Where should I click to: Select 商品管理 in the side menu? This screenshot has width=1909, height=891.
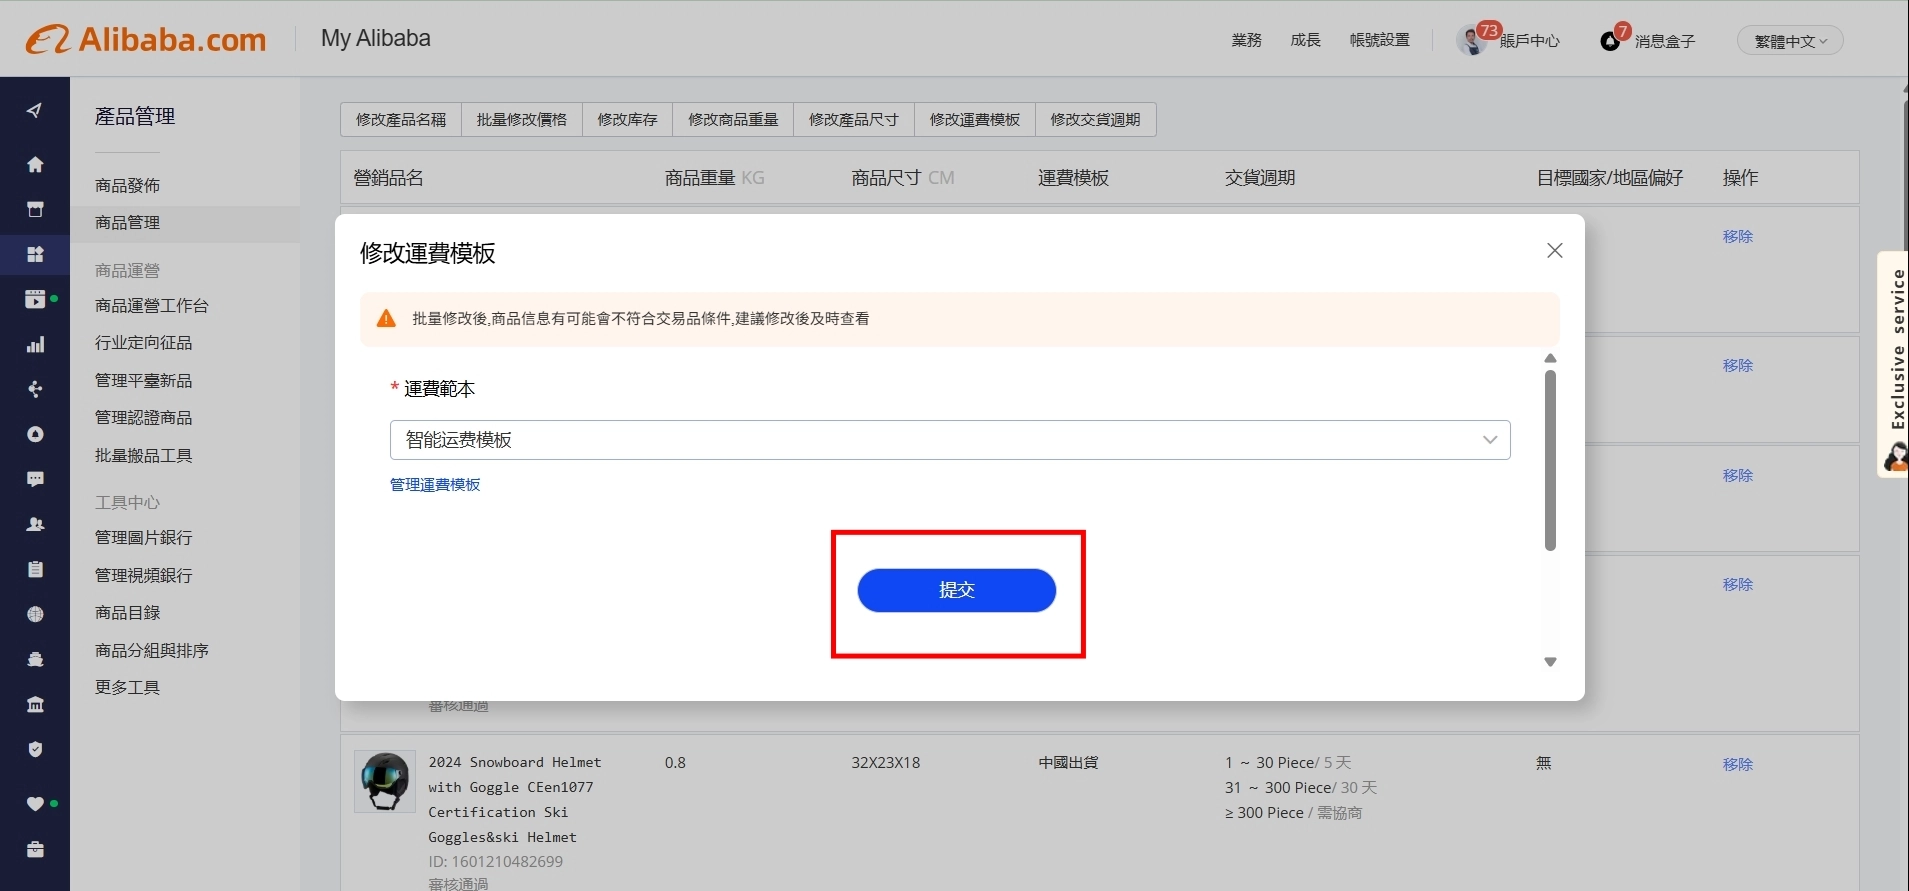127,223
